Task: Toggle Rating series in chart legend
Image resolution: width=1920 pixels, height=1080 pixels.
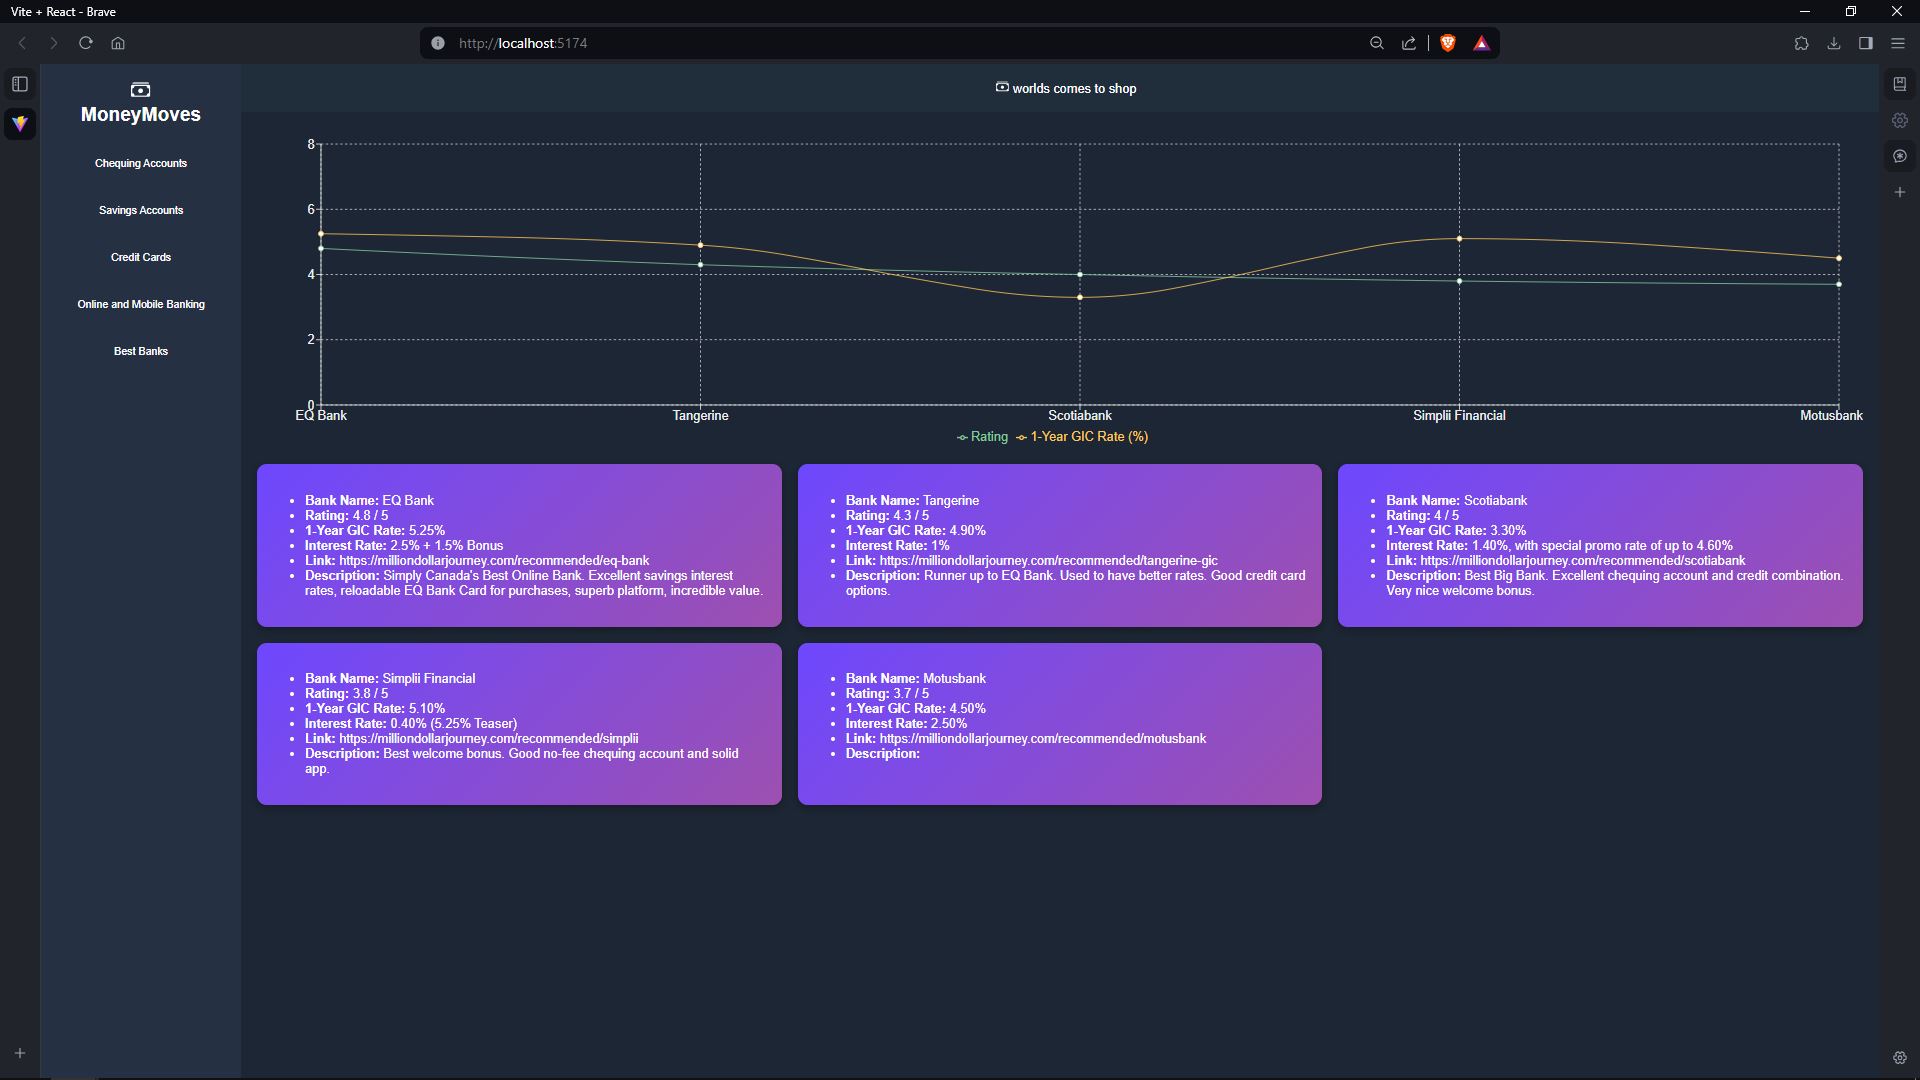Action: click(982, 437)
